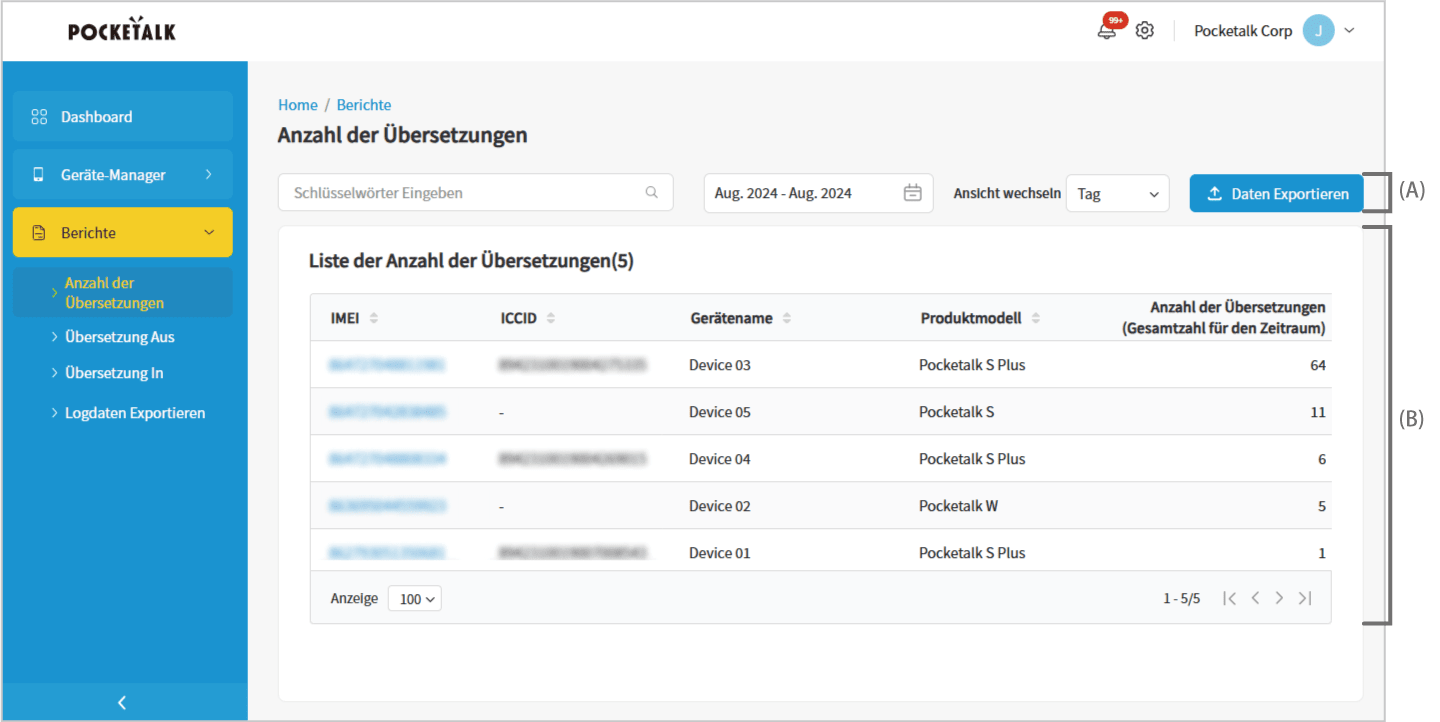Go to first page pagination icon
1440x722 pixels.
1230,598
